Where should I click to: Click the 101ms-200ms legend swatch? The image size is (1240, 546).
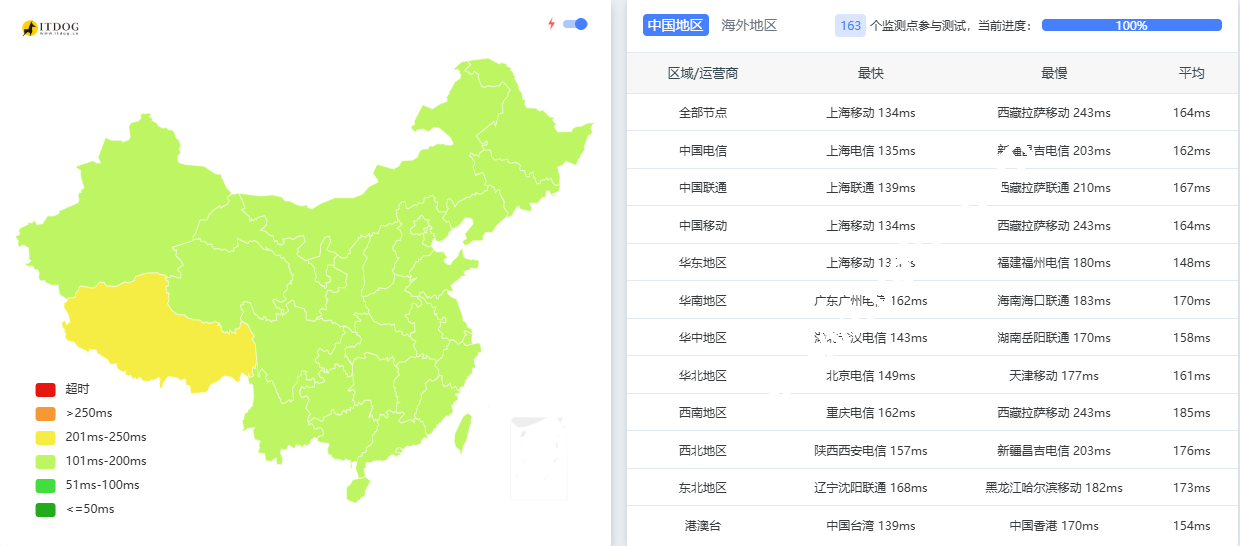coord(45,461)
